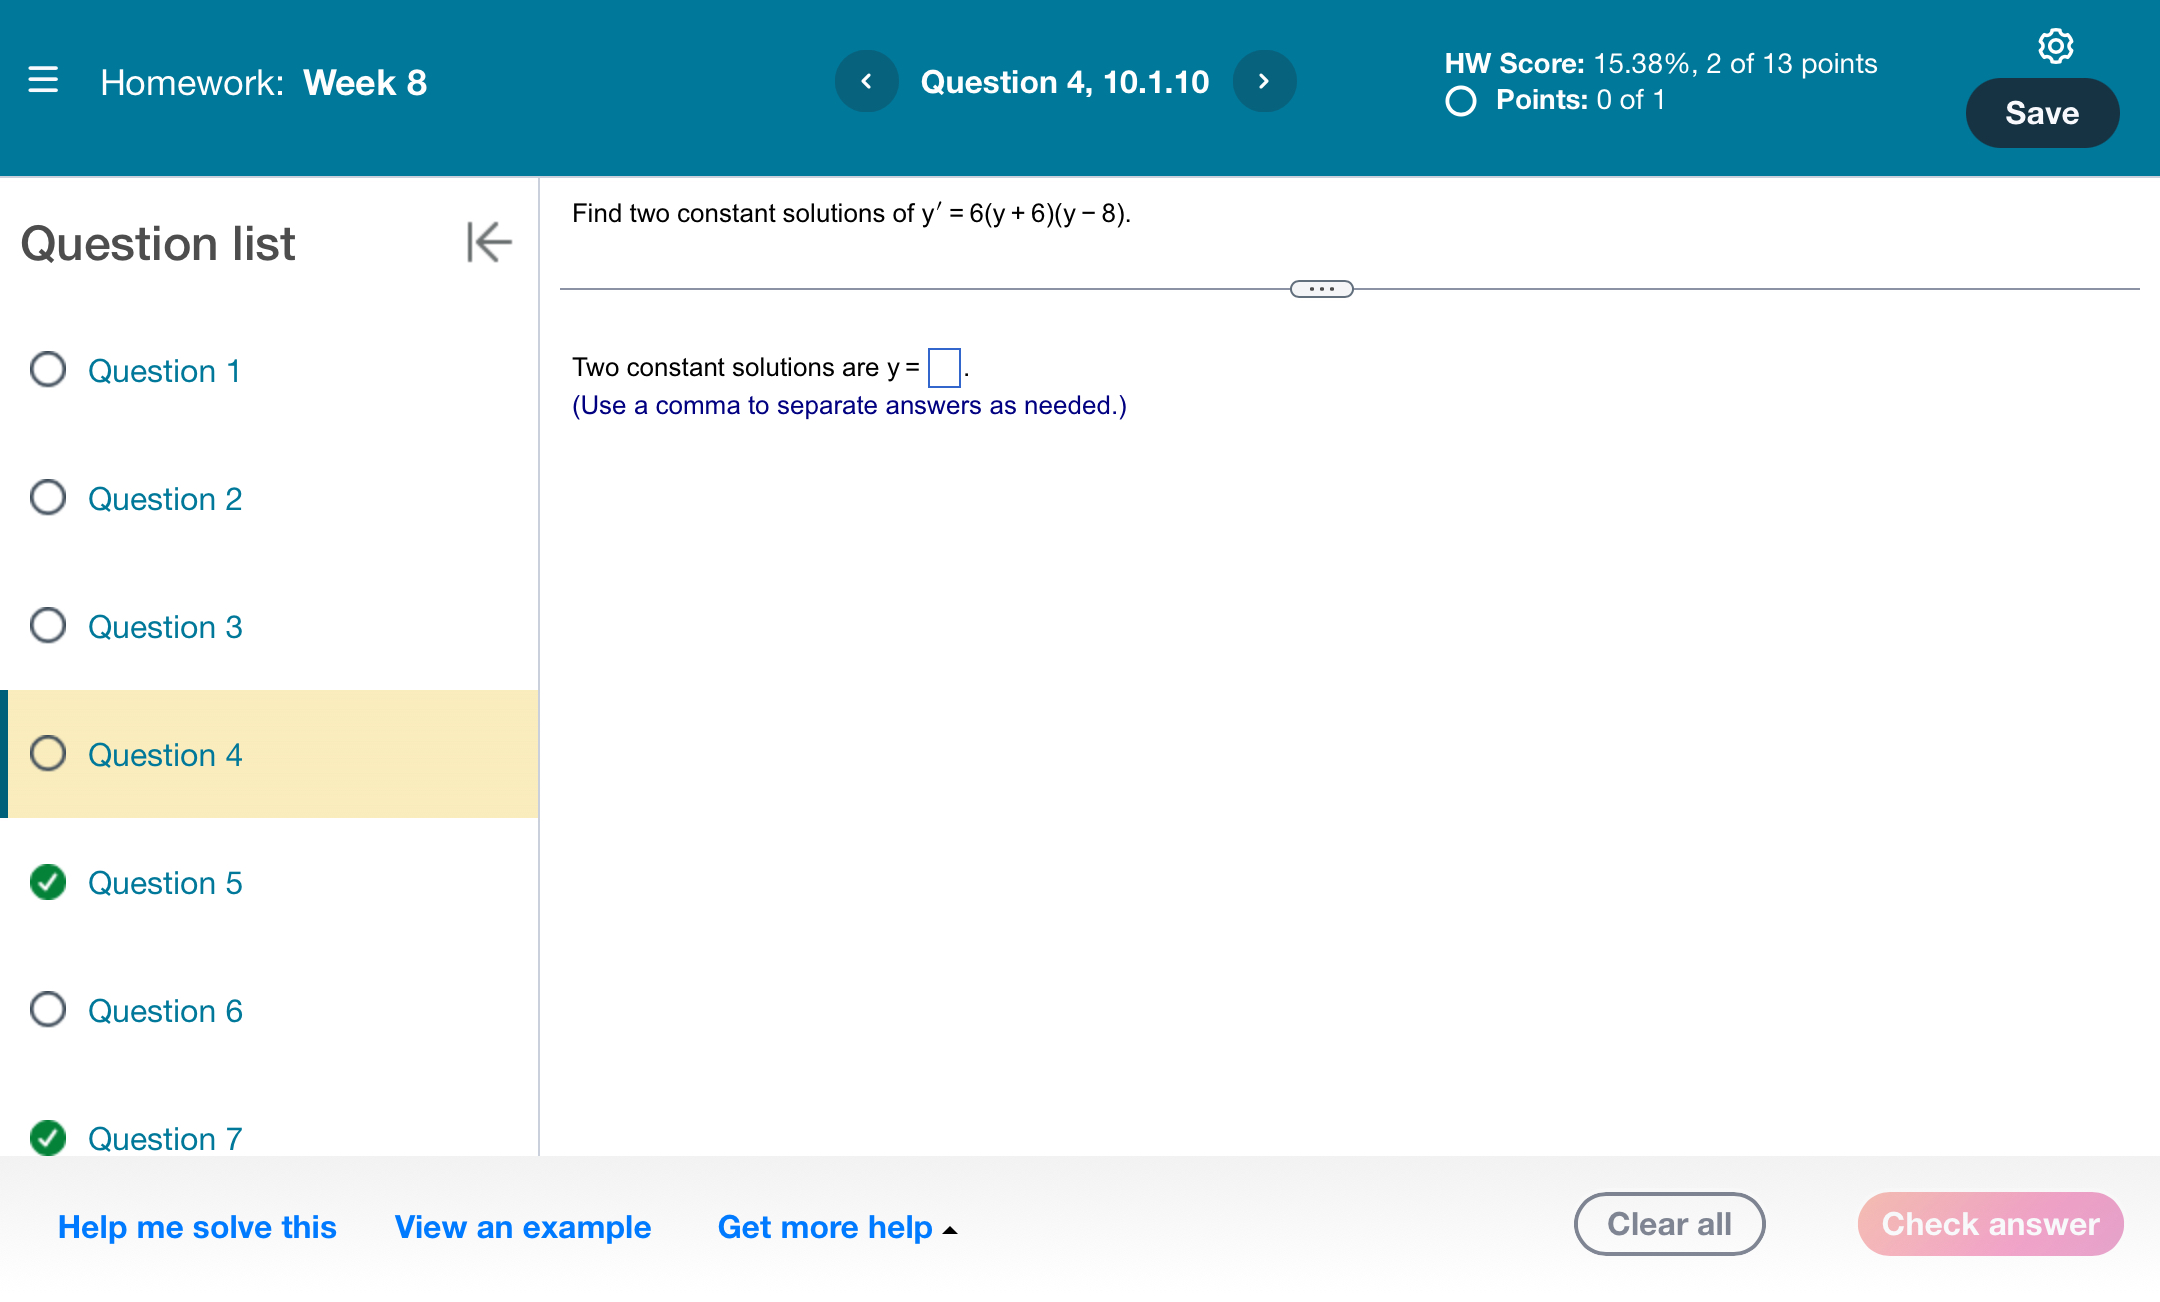Go to the previous question
2160x1302 pixels.
click(x=866, y=81)
